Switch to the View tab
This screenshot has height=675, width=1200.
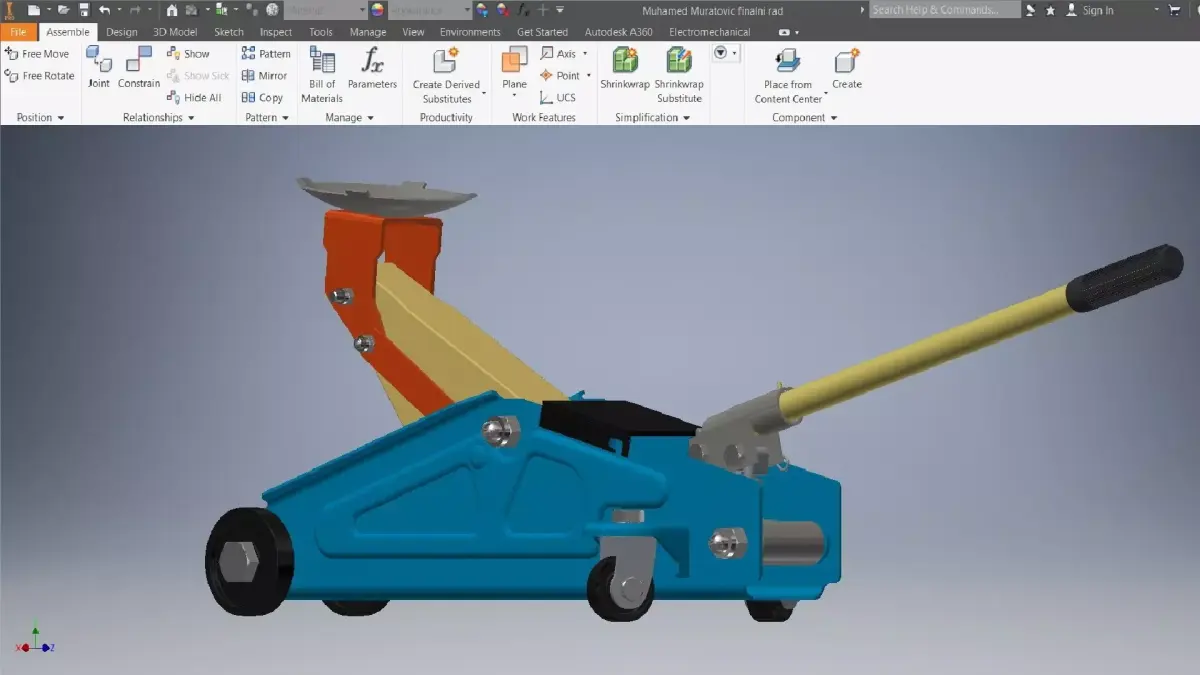pyautogui.click(x=413, y=32)
